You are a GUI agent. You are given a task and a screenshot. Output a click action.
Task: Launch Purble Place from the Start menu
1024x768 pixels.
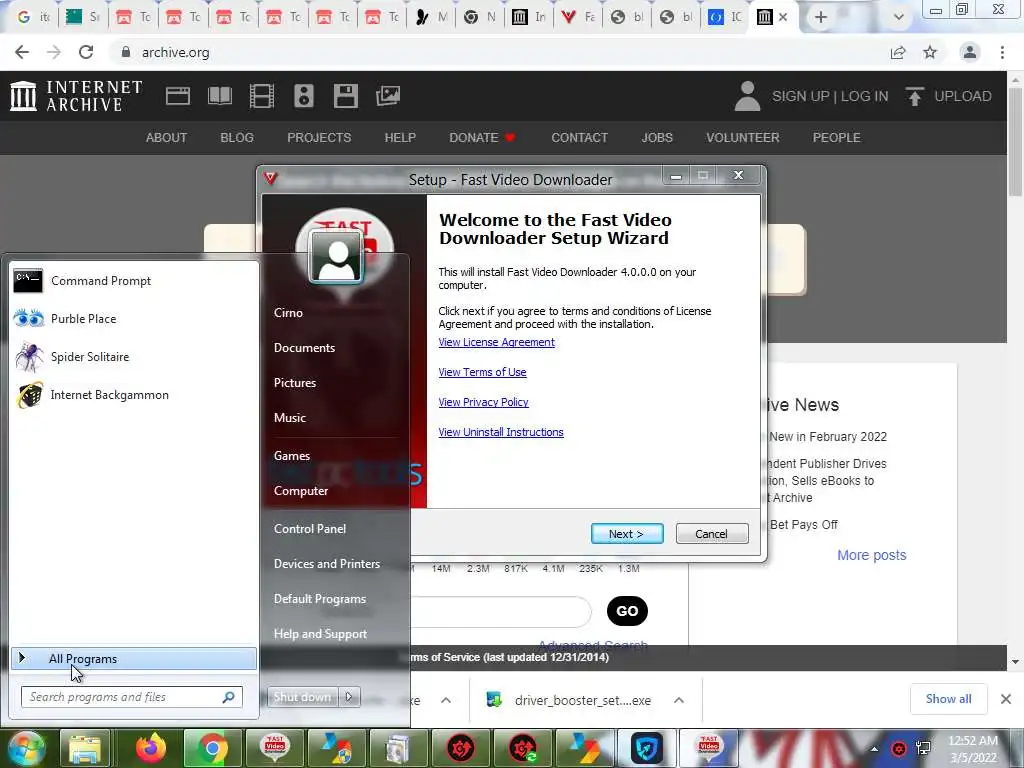click(134, 319)
